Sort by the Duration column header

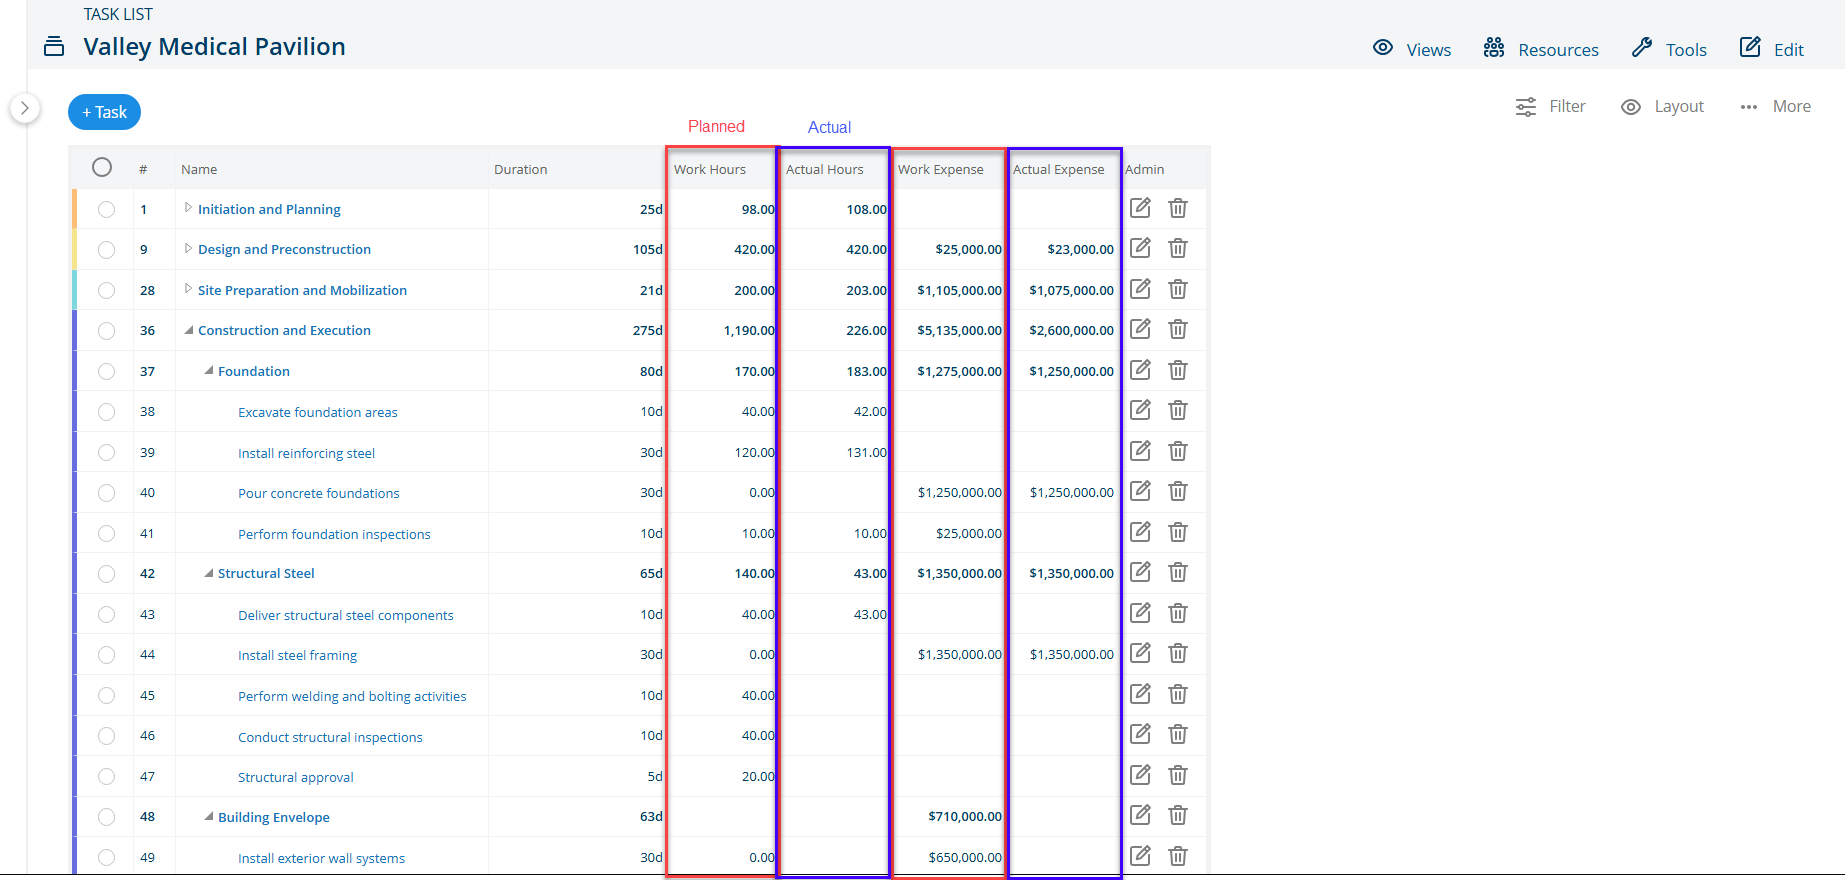tap(520, 169)
